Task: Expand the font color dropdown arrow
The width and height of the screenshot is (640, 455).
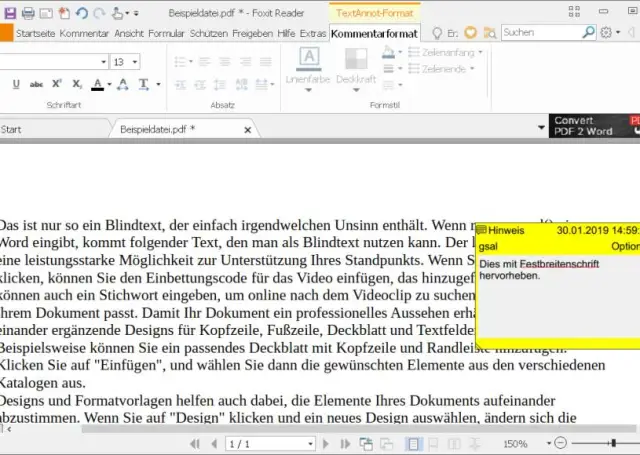Action: tap(109, 84)
